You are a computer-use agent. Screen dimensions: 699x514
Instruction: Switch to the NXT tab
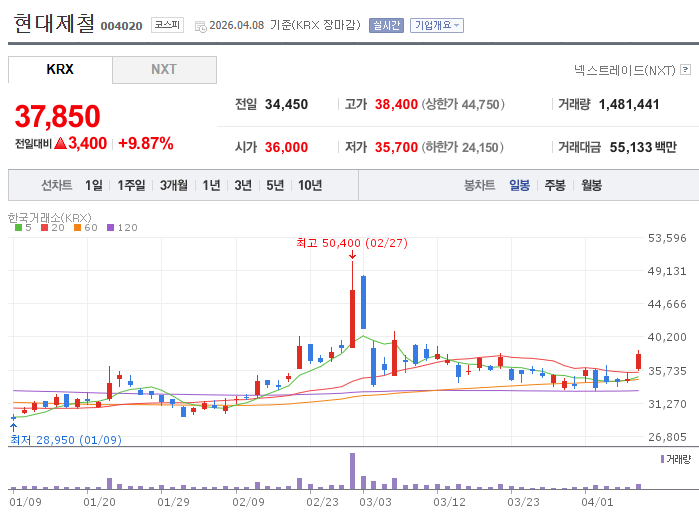tap(164, 70)
